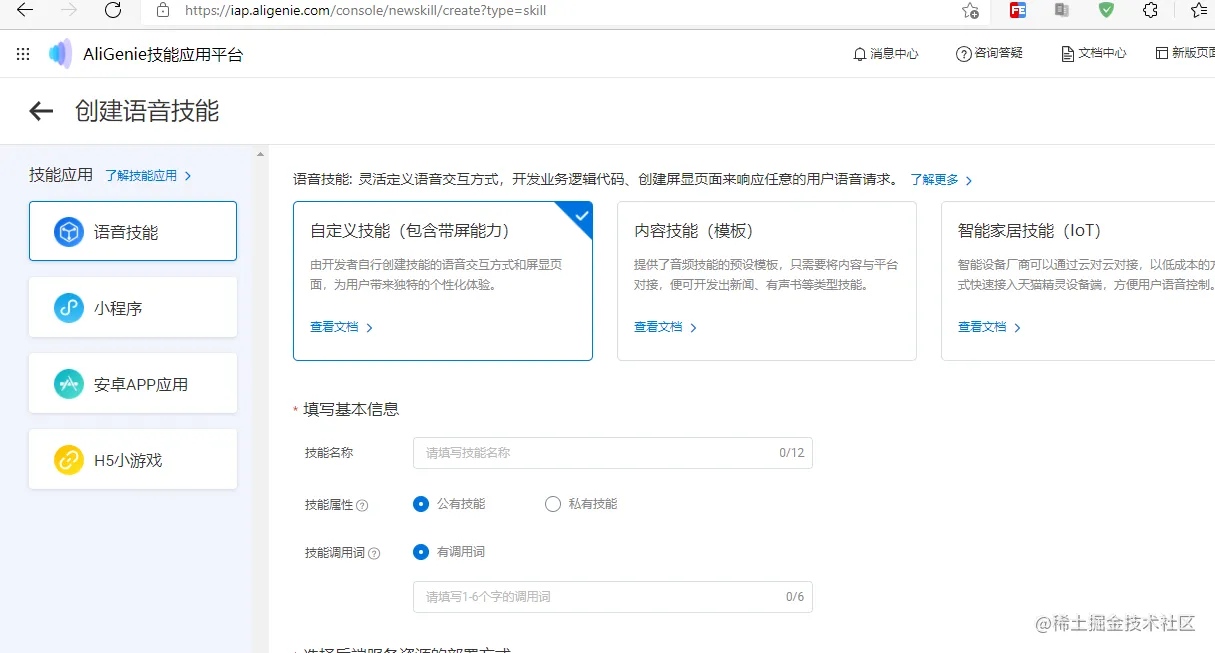This screenshot has width=1215, height=653.
Task: Click the browser URL address text
Action: click(365, 11)
